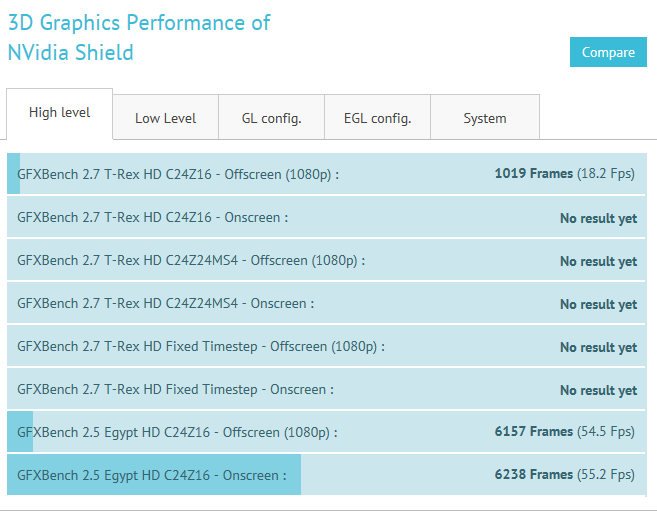Click 'No result yet' for Fixed Timestep Onscreen
657x511 pixels.
pyautogui.click(x=599, y=390)
